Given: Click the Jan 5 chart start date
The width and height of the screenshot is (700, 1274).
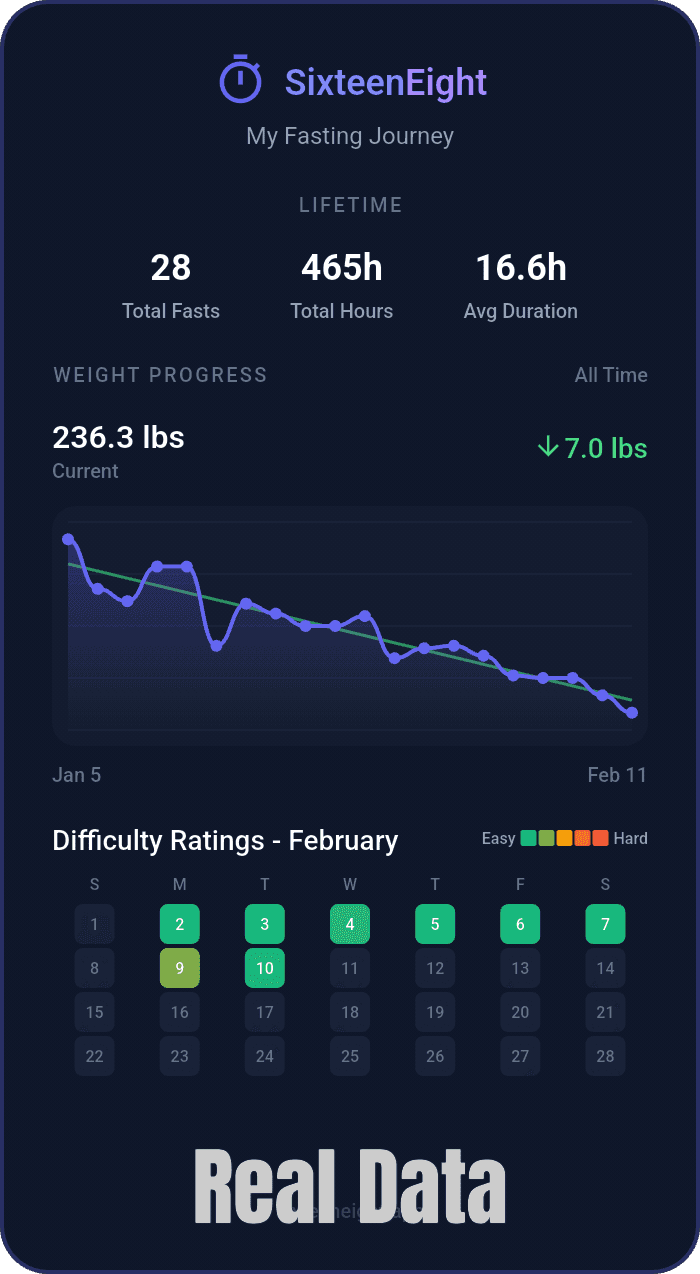Looking at the screenshot, I should pyautogui.click(x=76, y=775).
